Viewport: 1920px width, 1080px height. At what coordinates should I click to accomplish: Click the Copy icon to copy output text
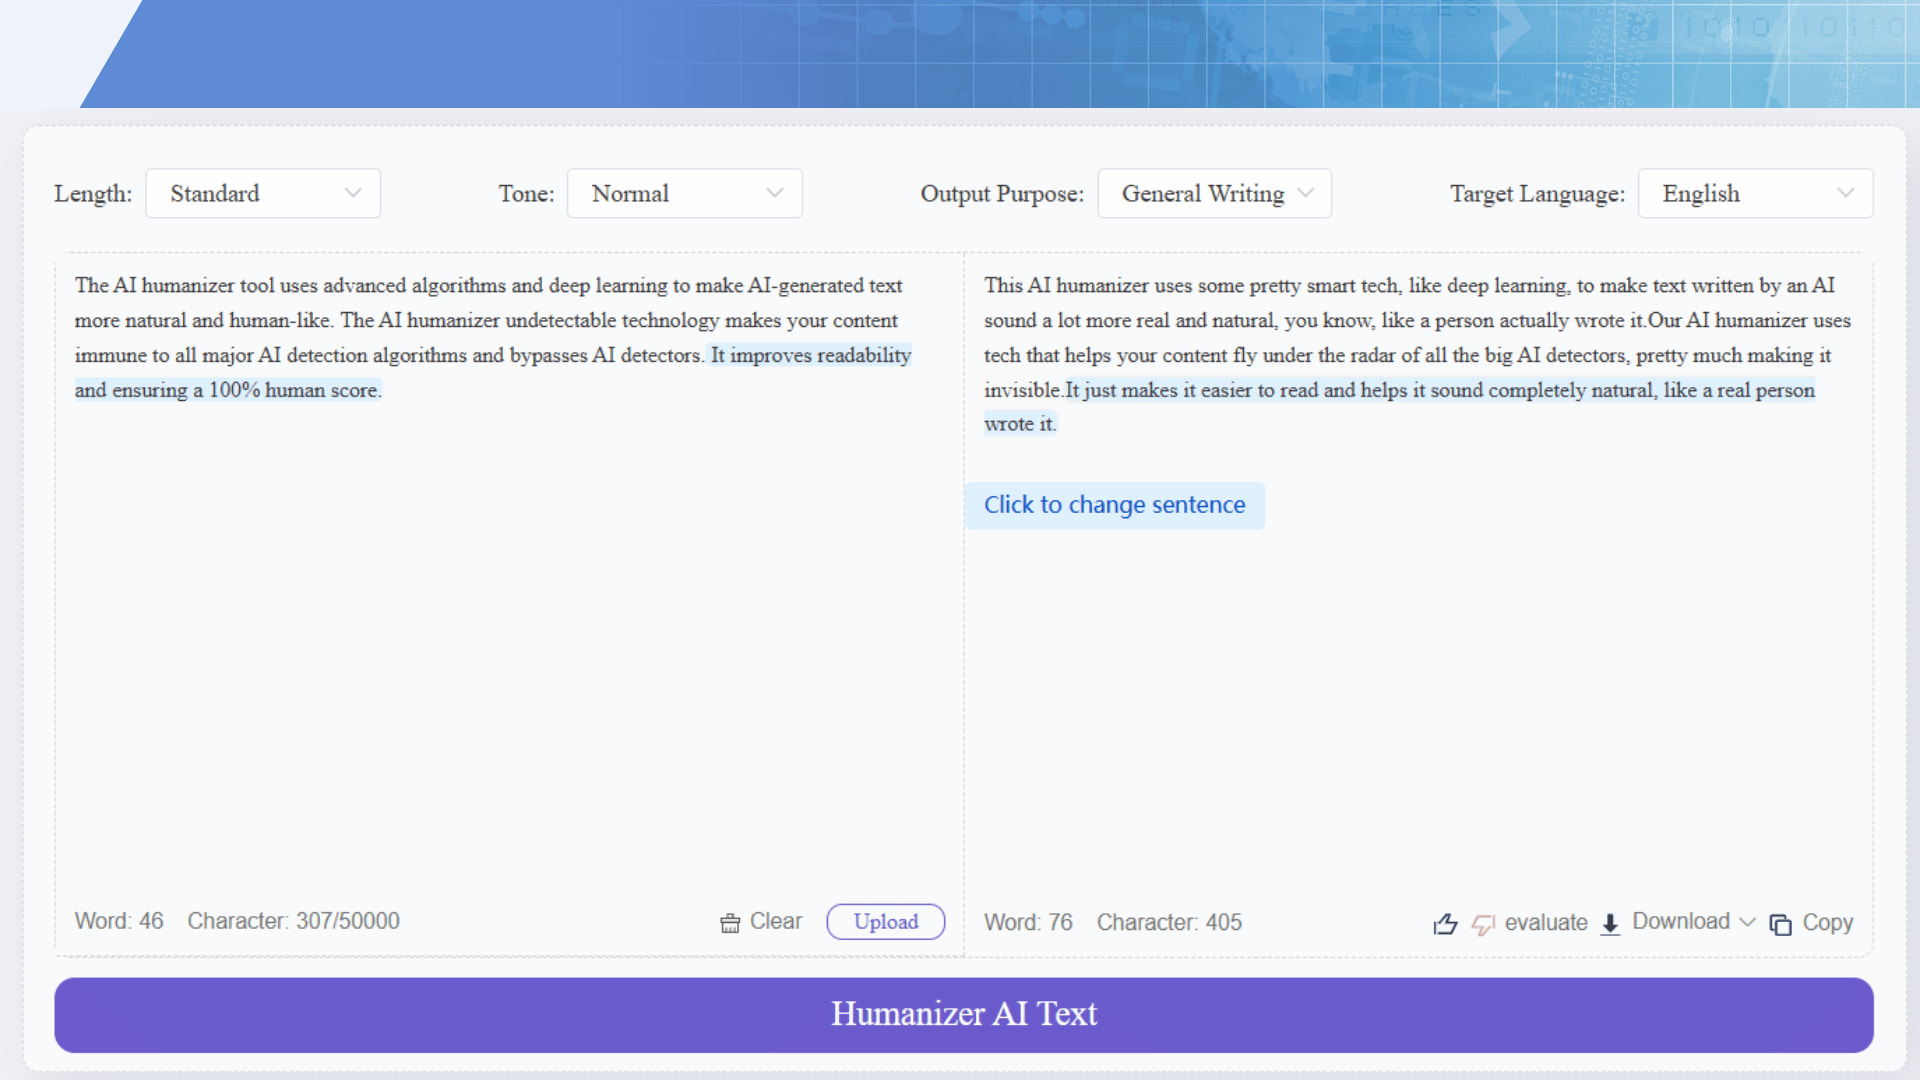pos(1780,925)
